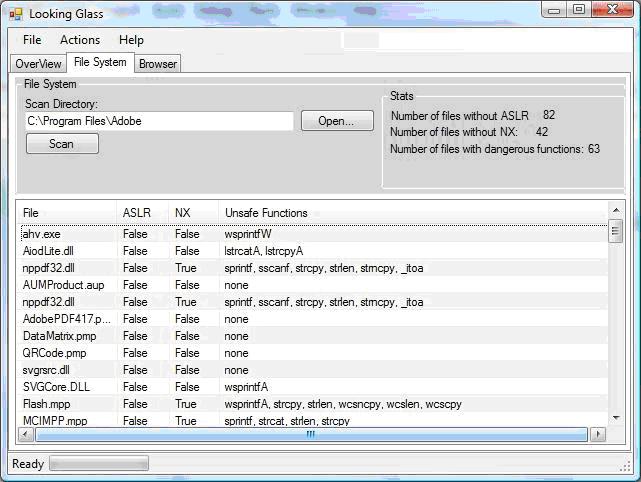Click the window resize grip
The height and width of the screenshot is (482, 641).
click(625, 467)
